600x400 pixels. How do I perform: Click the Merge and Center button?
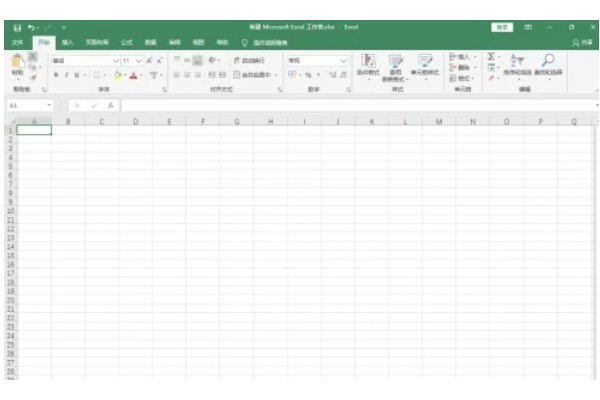point(252,75)
